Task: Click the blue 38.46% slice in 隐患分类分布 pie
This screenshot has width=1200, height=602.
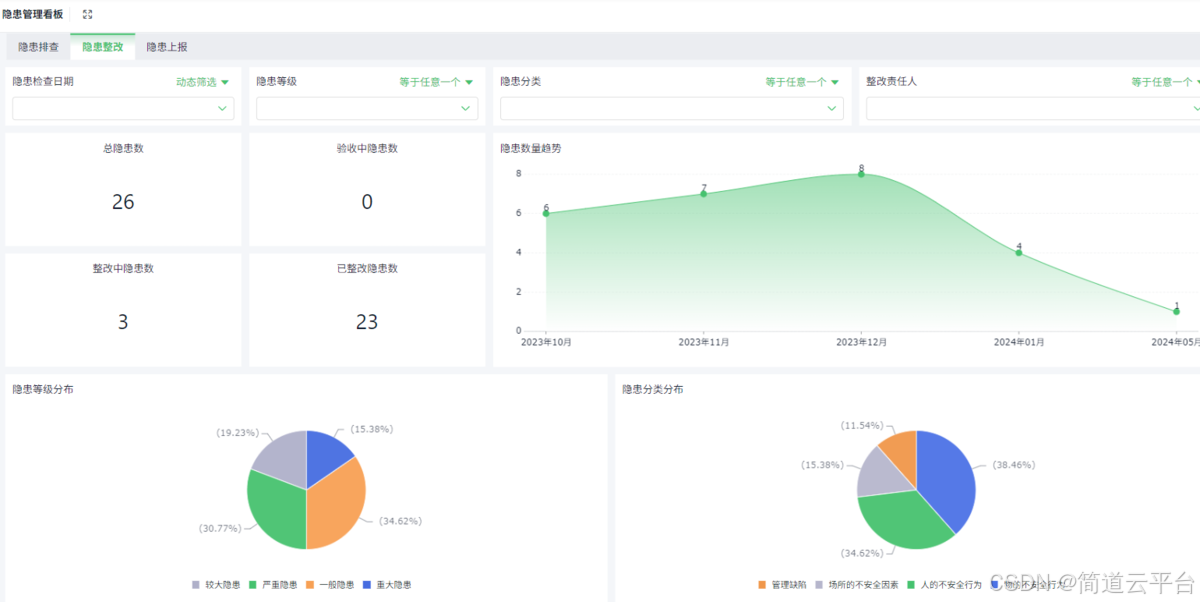Action: [948, 480]
